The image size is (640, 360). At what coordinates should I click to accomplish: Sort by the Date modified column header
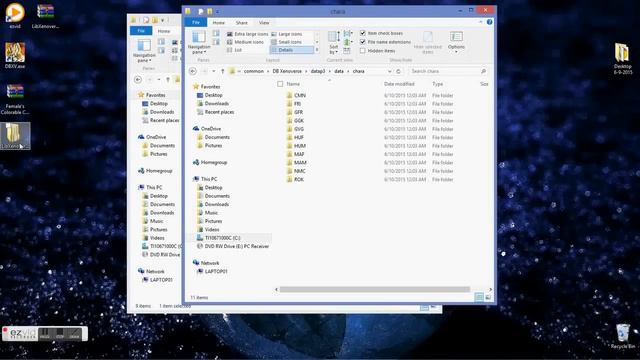coord(399,84)
